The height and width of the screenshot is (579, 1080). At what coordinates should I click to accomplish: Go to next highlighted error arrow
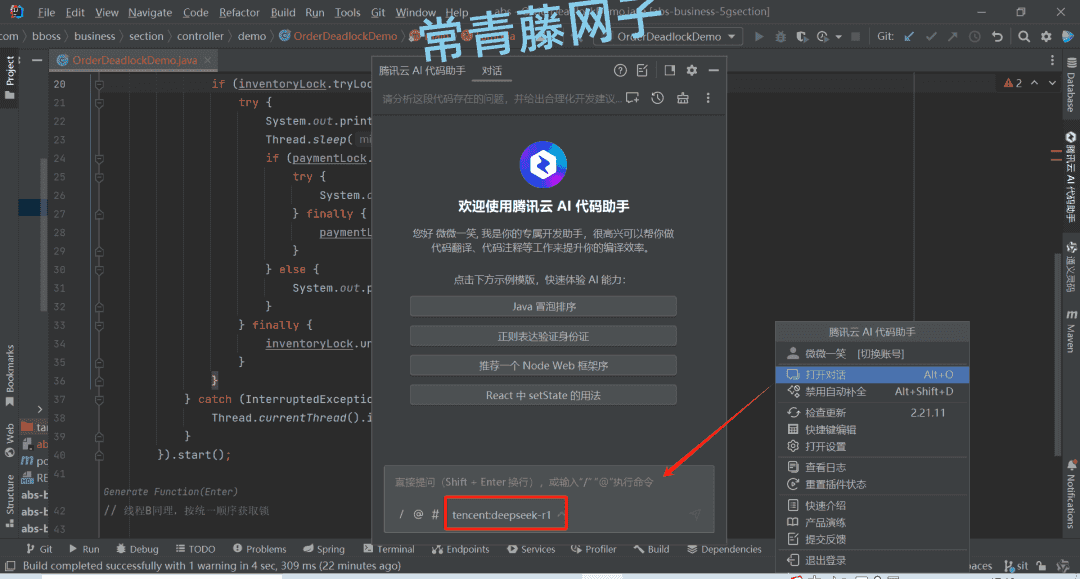click(1052, 83)
